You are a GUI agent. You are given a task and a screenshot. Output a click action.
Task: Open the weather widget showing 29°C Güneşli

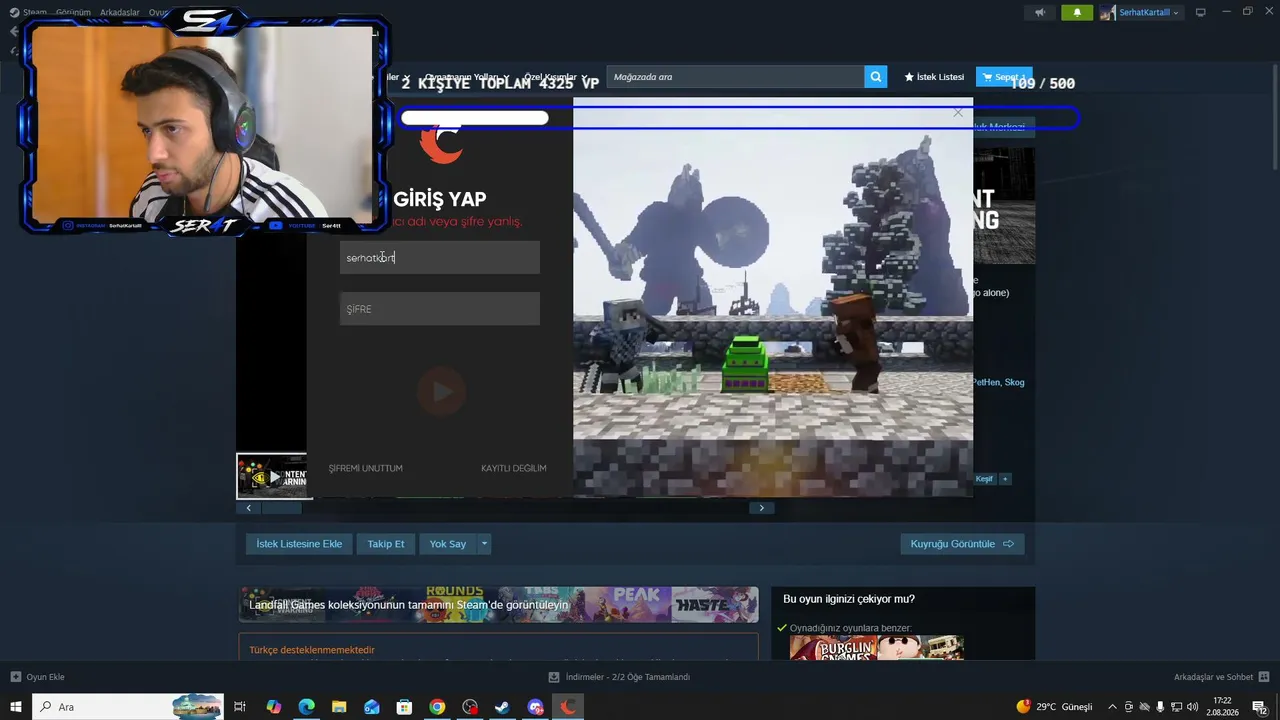pos(1054,707)
